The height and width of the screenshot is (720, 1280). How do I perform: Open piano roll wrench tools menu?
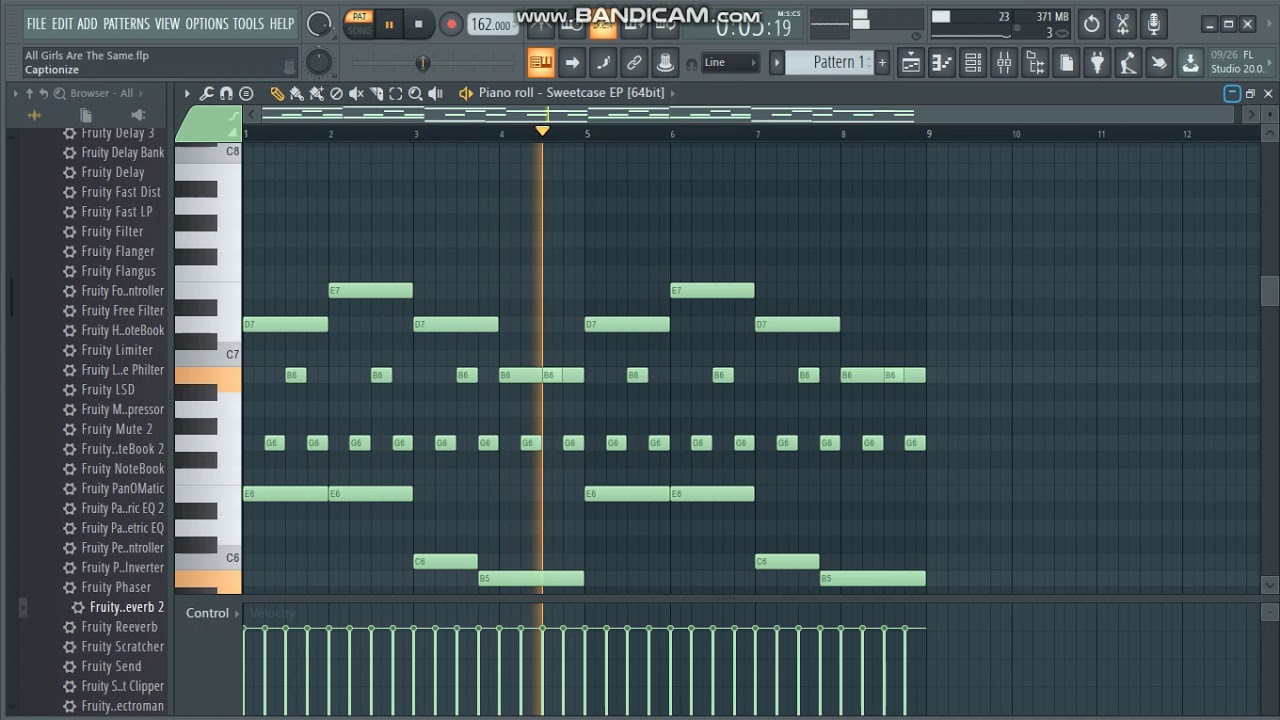point(206,93)
